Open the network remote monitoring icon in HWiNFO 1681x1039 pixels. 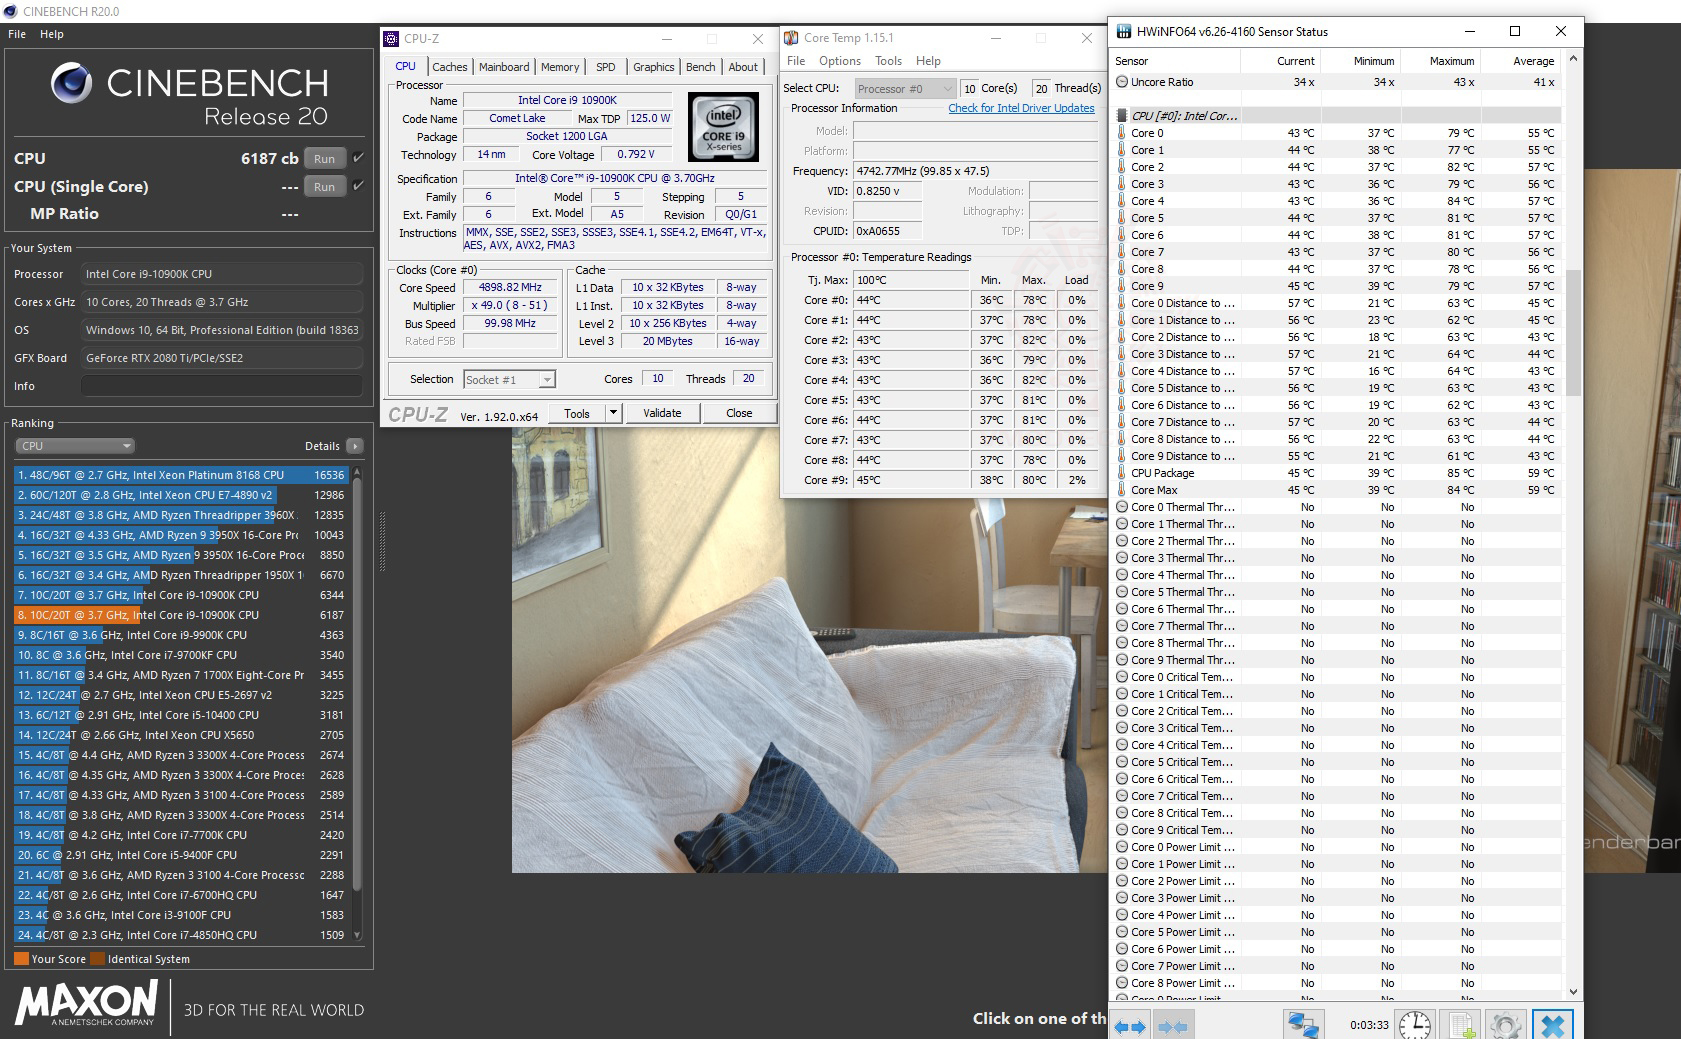pos(1303,1025)
